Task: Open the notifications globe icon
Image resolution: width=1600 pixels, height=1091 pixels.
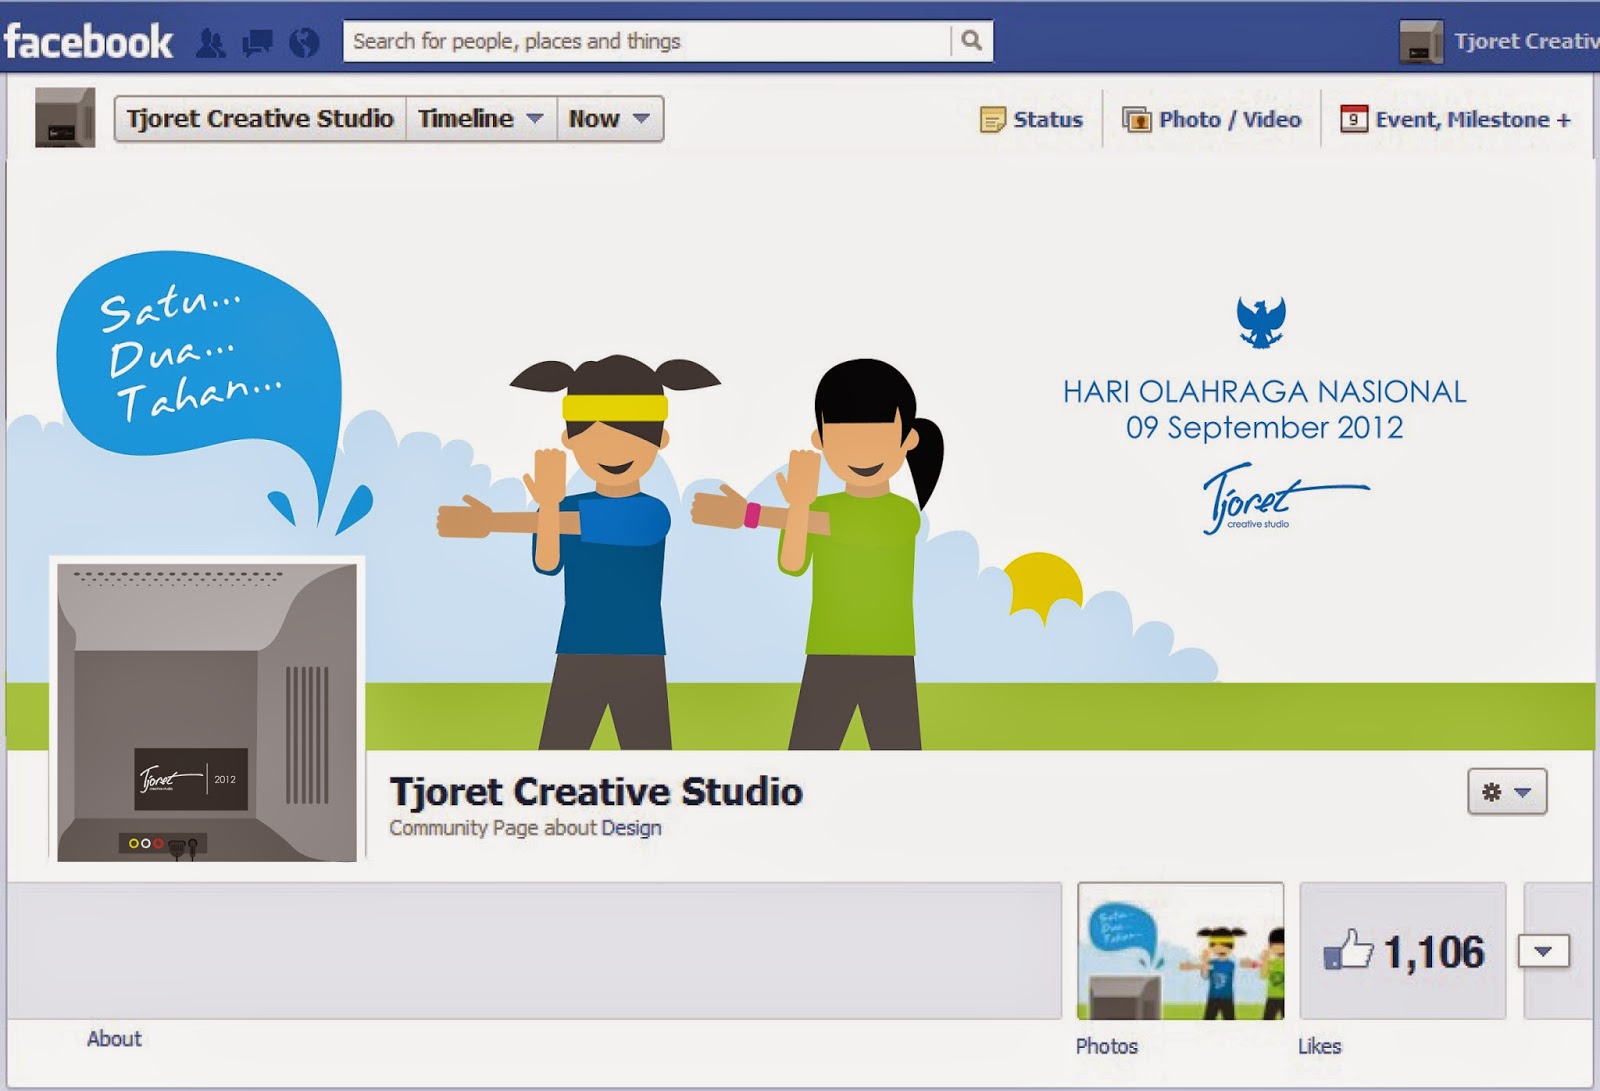Action: [x=304, y=43]
